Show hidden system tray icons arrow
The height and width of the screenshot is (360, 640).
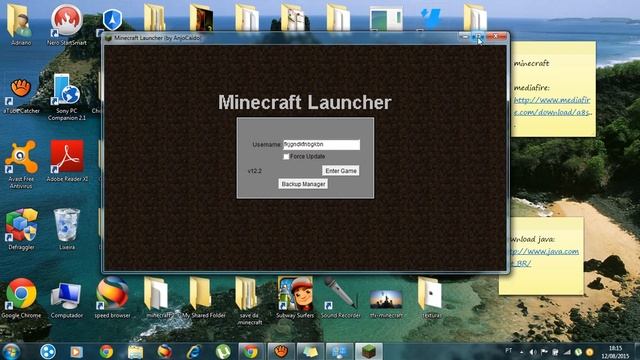521,351
